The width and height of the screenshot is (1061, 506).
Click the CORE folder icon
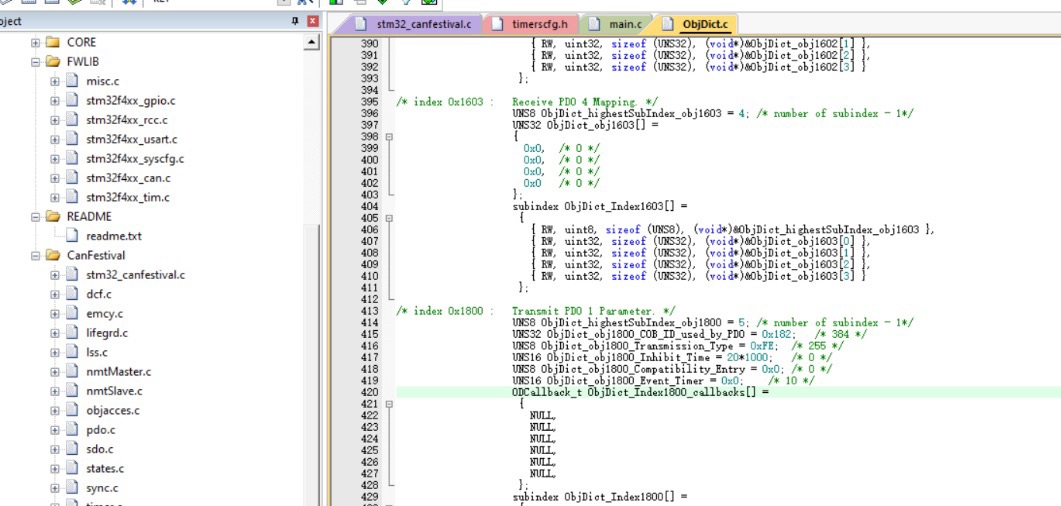(53, 42)
